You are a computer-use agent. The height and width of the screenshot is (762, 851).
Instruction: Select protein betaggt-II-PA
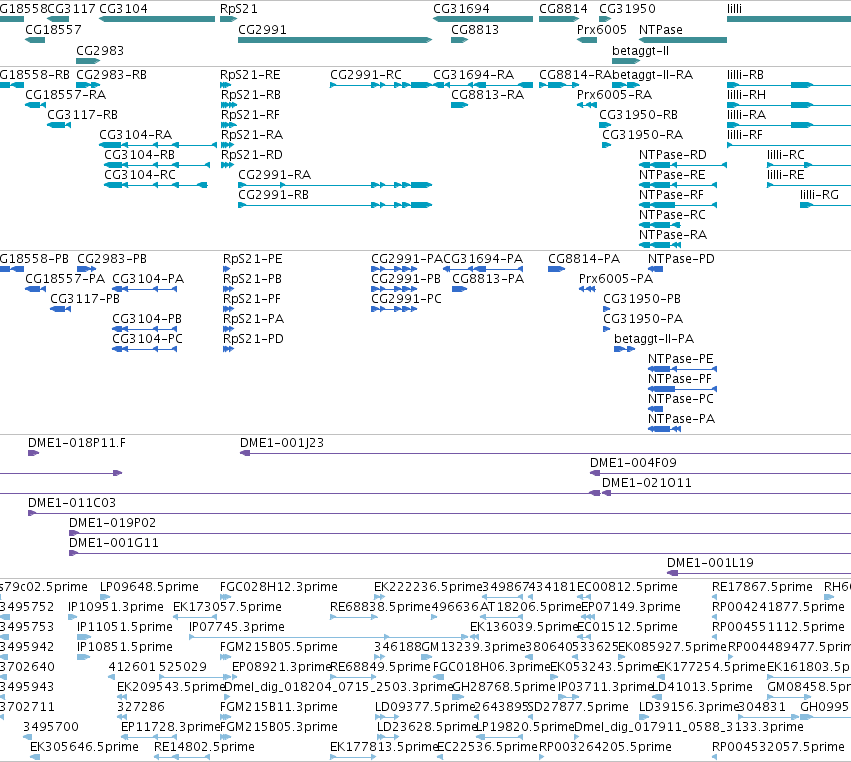click(653, 339)
